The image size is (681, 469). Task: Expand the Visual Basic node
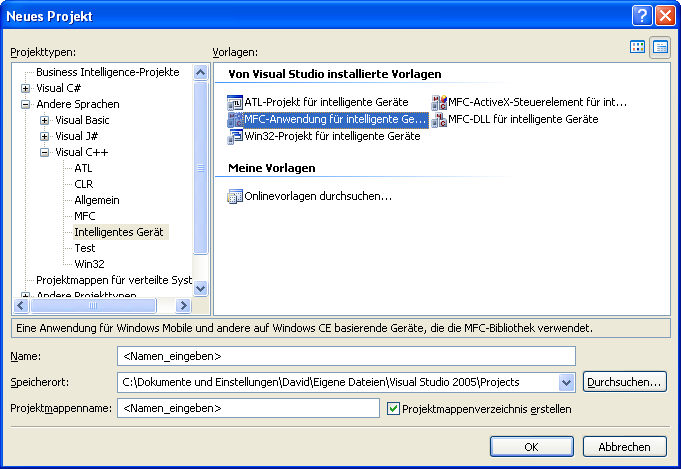coord(44,120)
